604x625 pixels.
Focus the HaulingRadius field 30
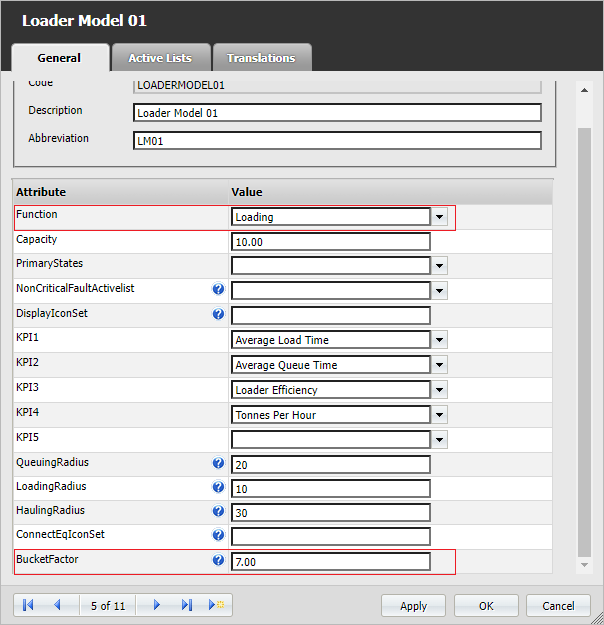(331, 513)
